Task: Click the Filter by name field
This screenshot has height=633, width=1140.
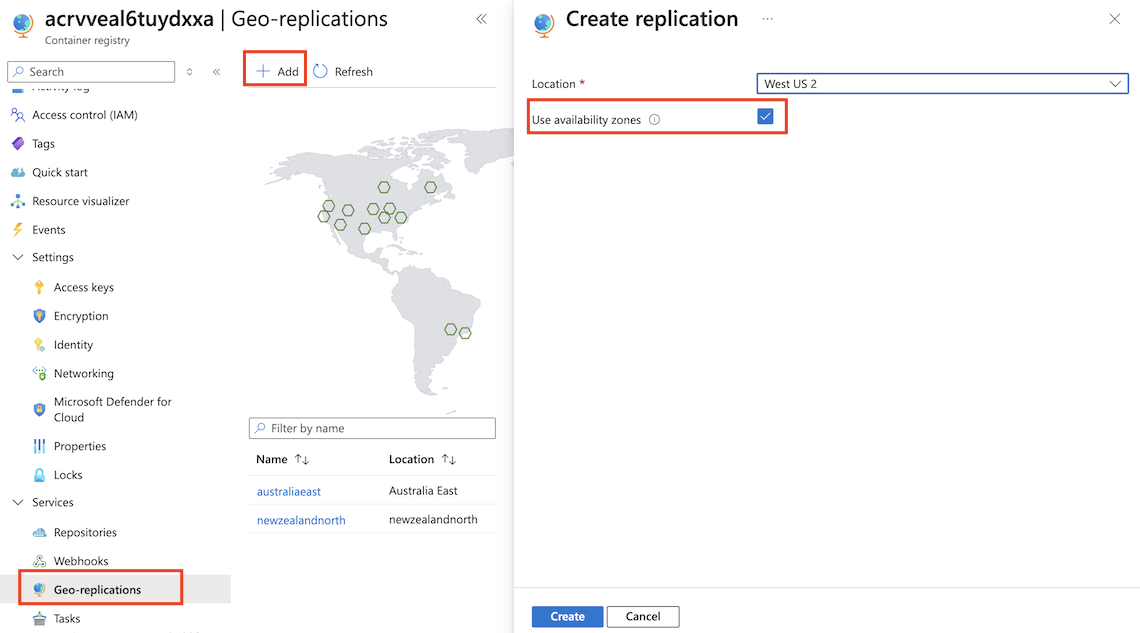Action: coord(372,428)
